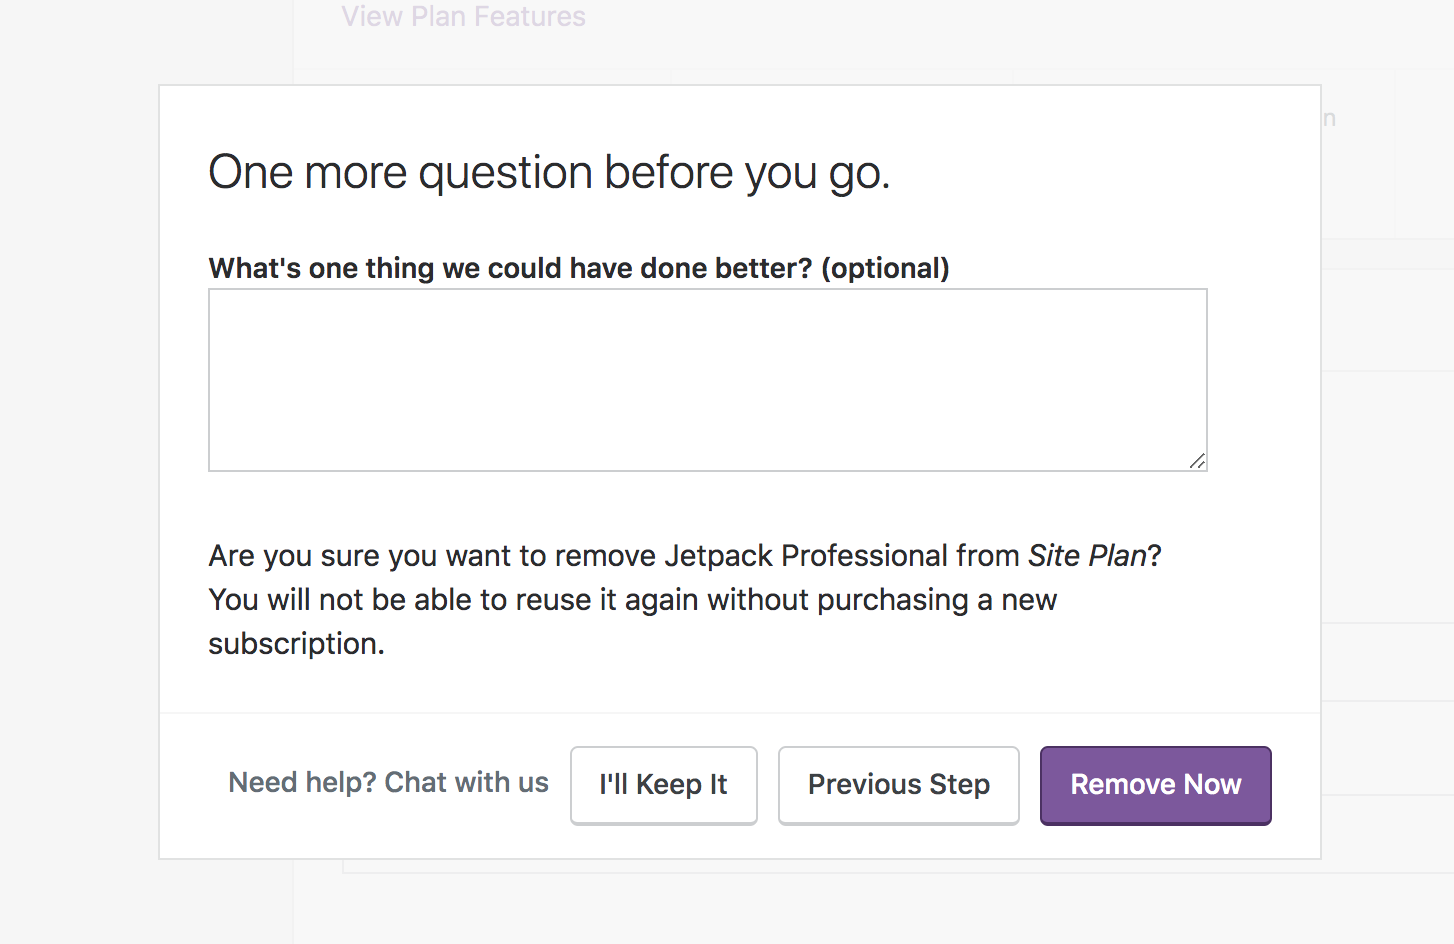This screenshot has height=944, width=1454.
Task: Click the word "subscription." in the warning
Action: point(296,644)
